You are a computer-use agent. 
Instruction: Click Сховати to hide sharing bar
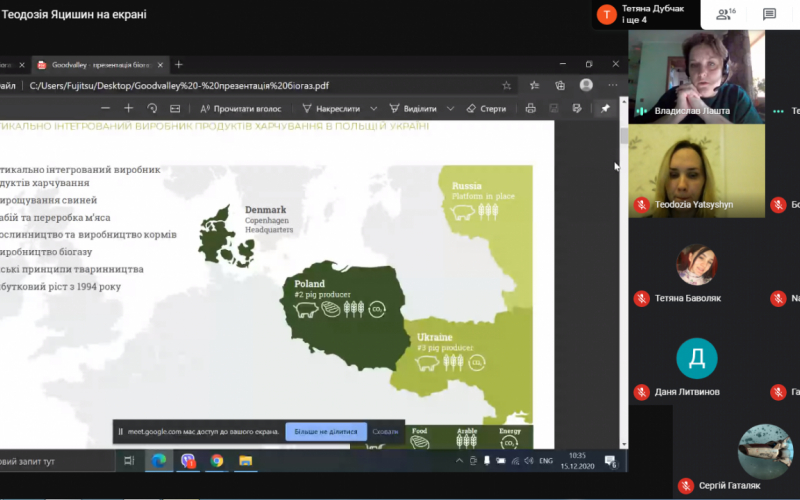point(385,432)
